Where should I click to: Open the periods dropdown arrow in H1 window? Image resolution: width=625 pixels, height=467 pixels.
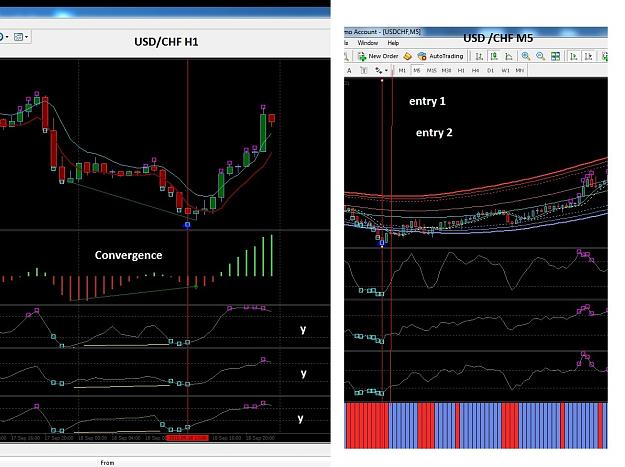[7, 37]
